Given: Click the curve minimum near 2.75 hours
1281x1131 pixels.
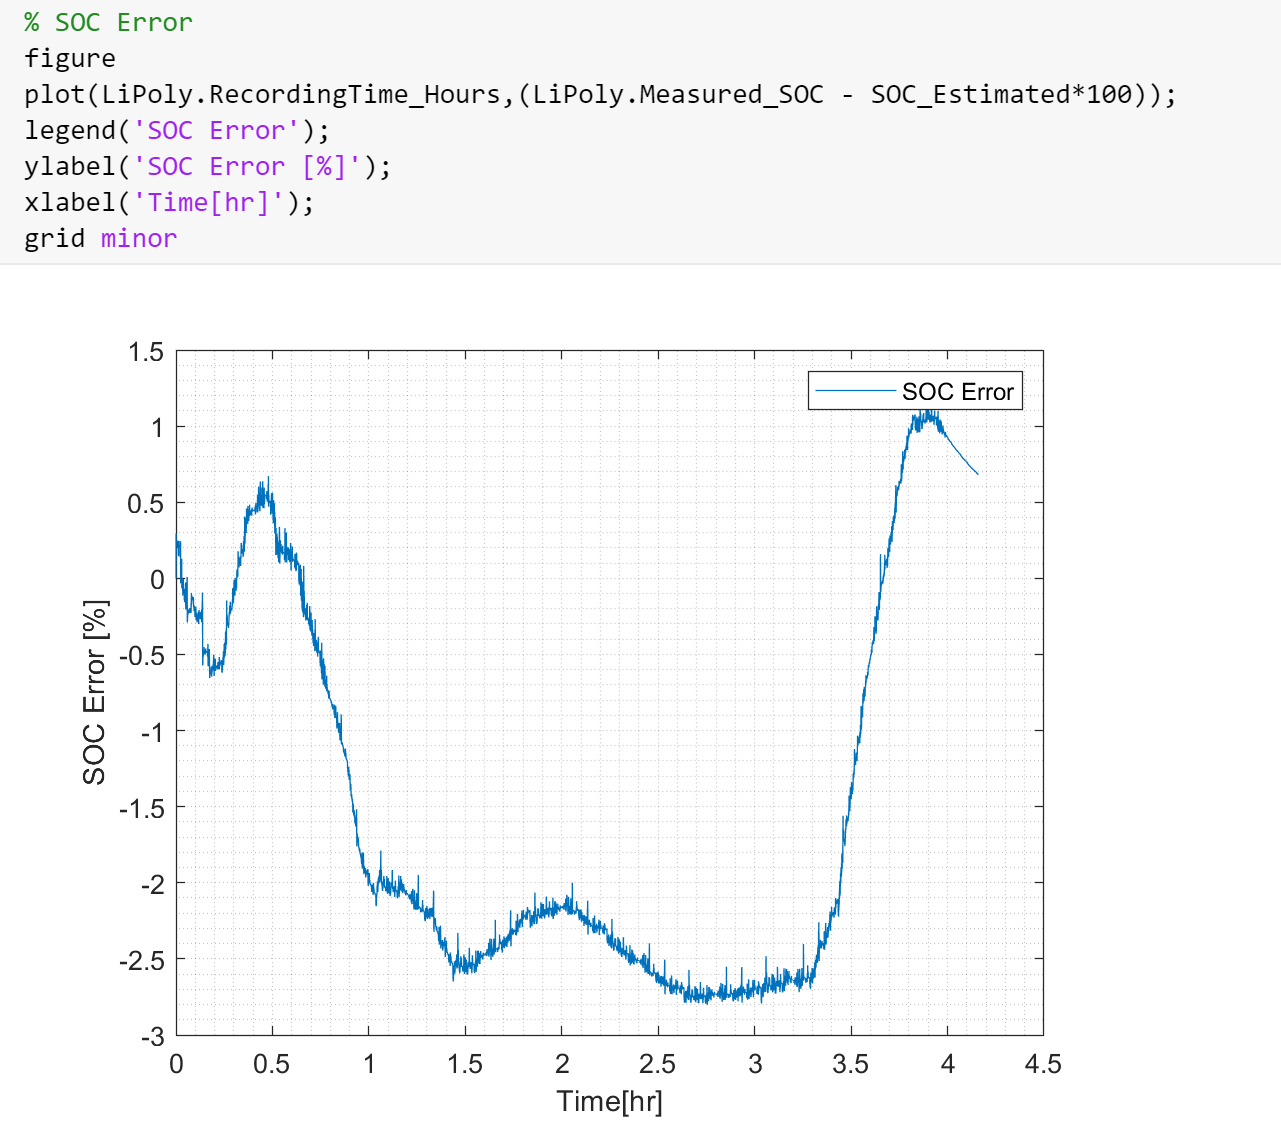Looking at the screenshot, I should tap(706, 996).
